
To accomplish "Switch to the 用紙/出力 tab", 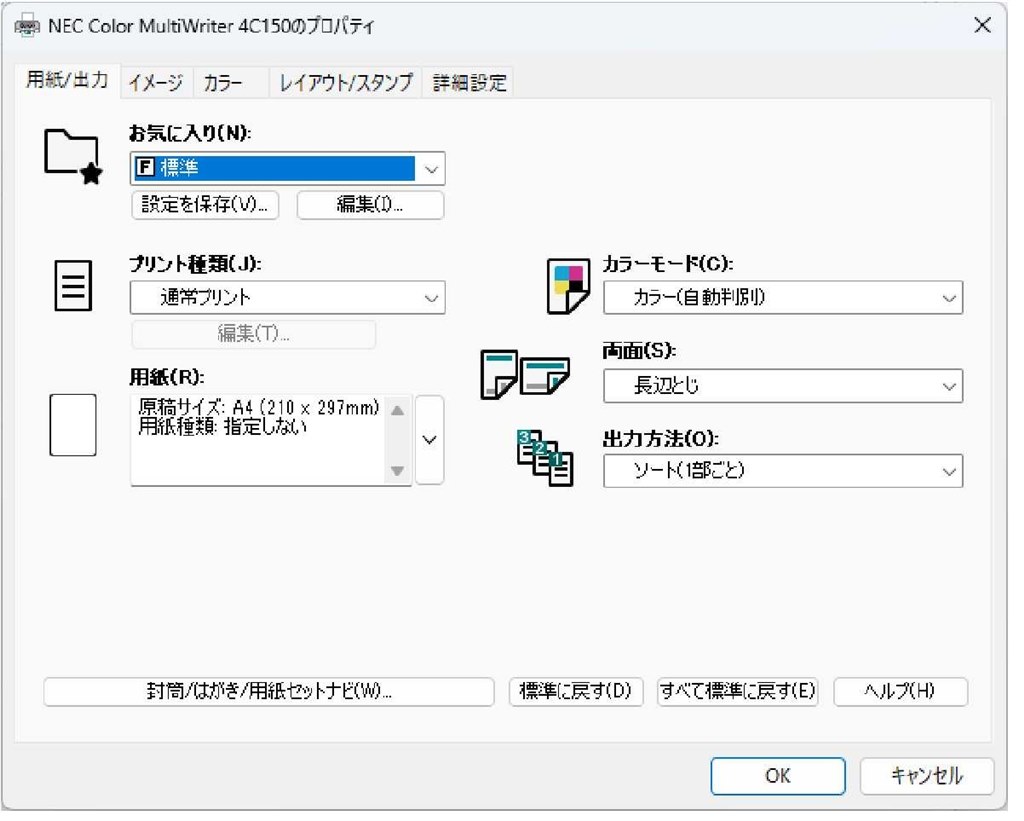I will [67, 82].
